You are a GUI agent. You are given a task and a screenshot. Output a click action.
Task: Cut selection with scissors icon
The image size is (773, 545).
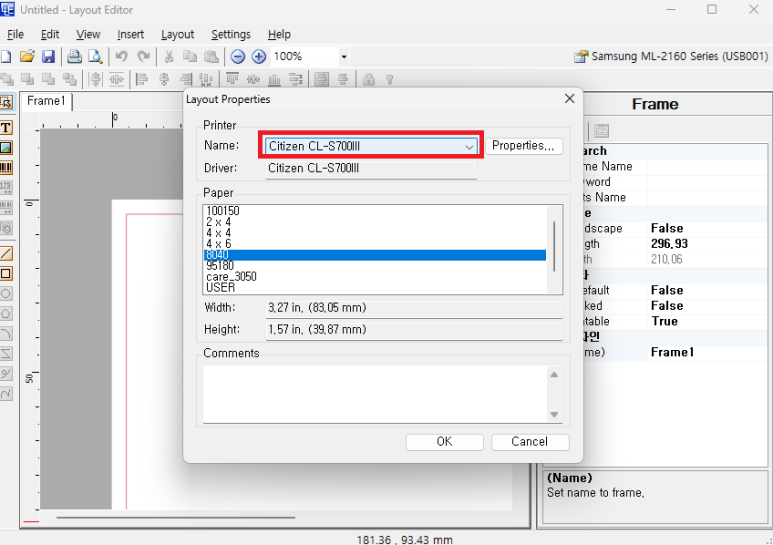[x=169, y=57]
